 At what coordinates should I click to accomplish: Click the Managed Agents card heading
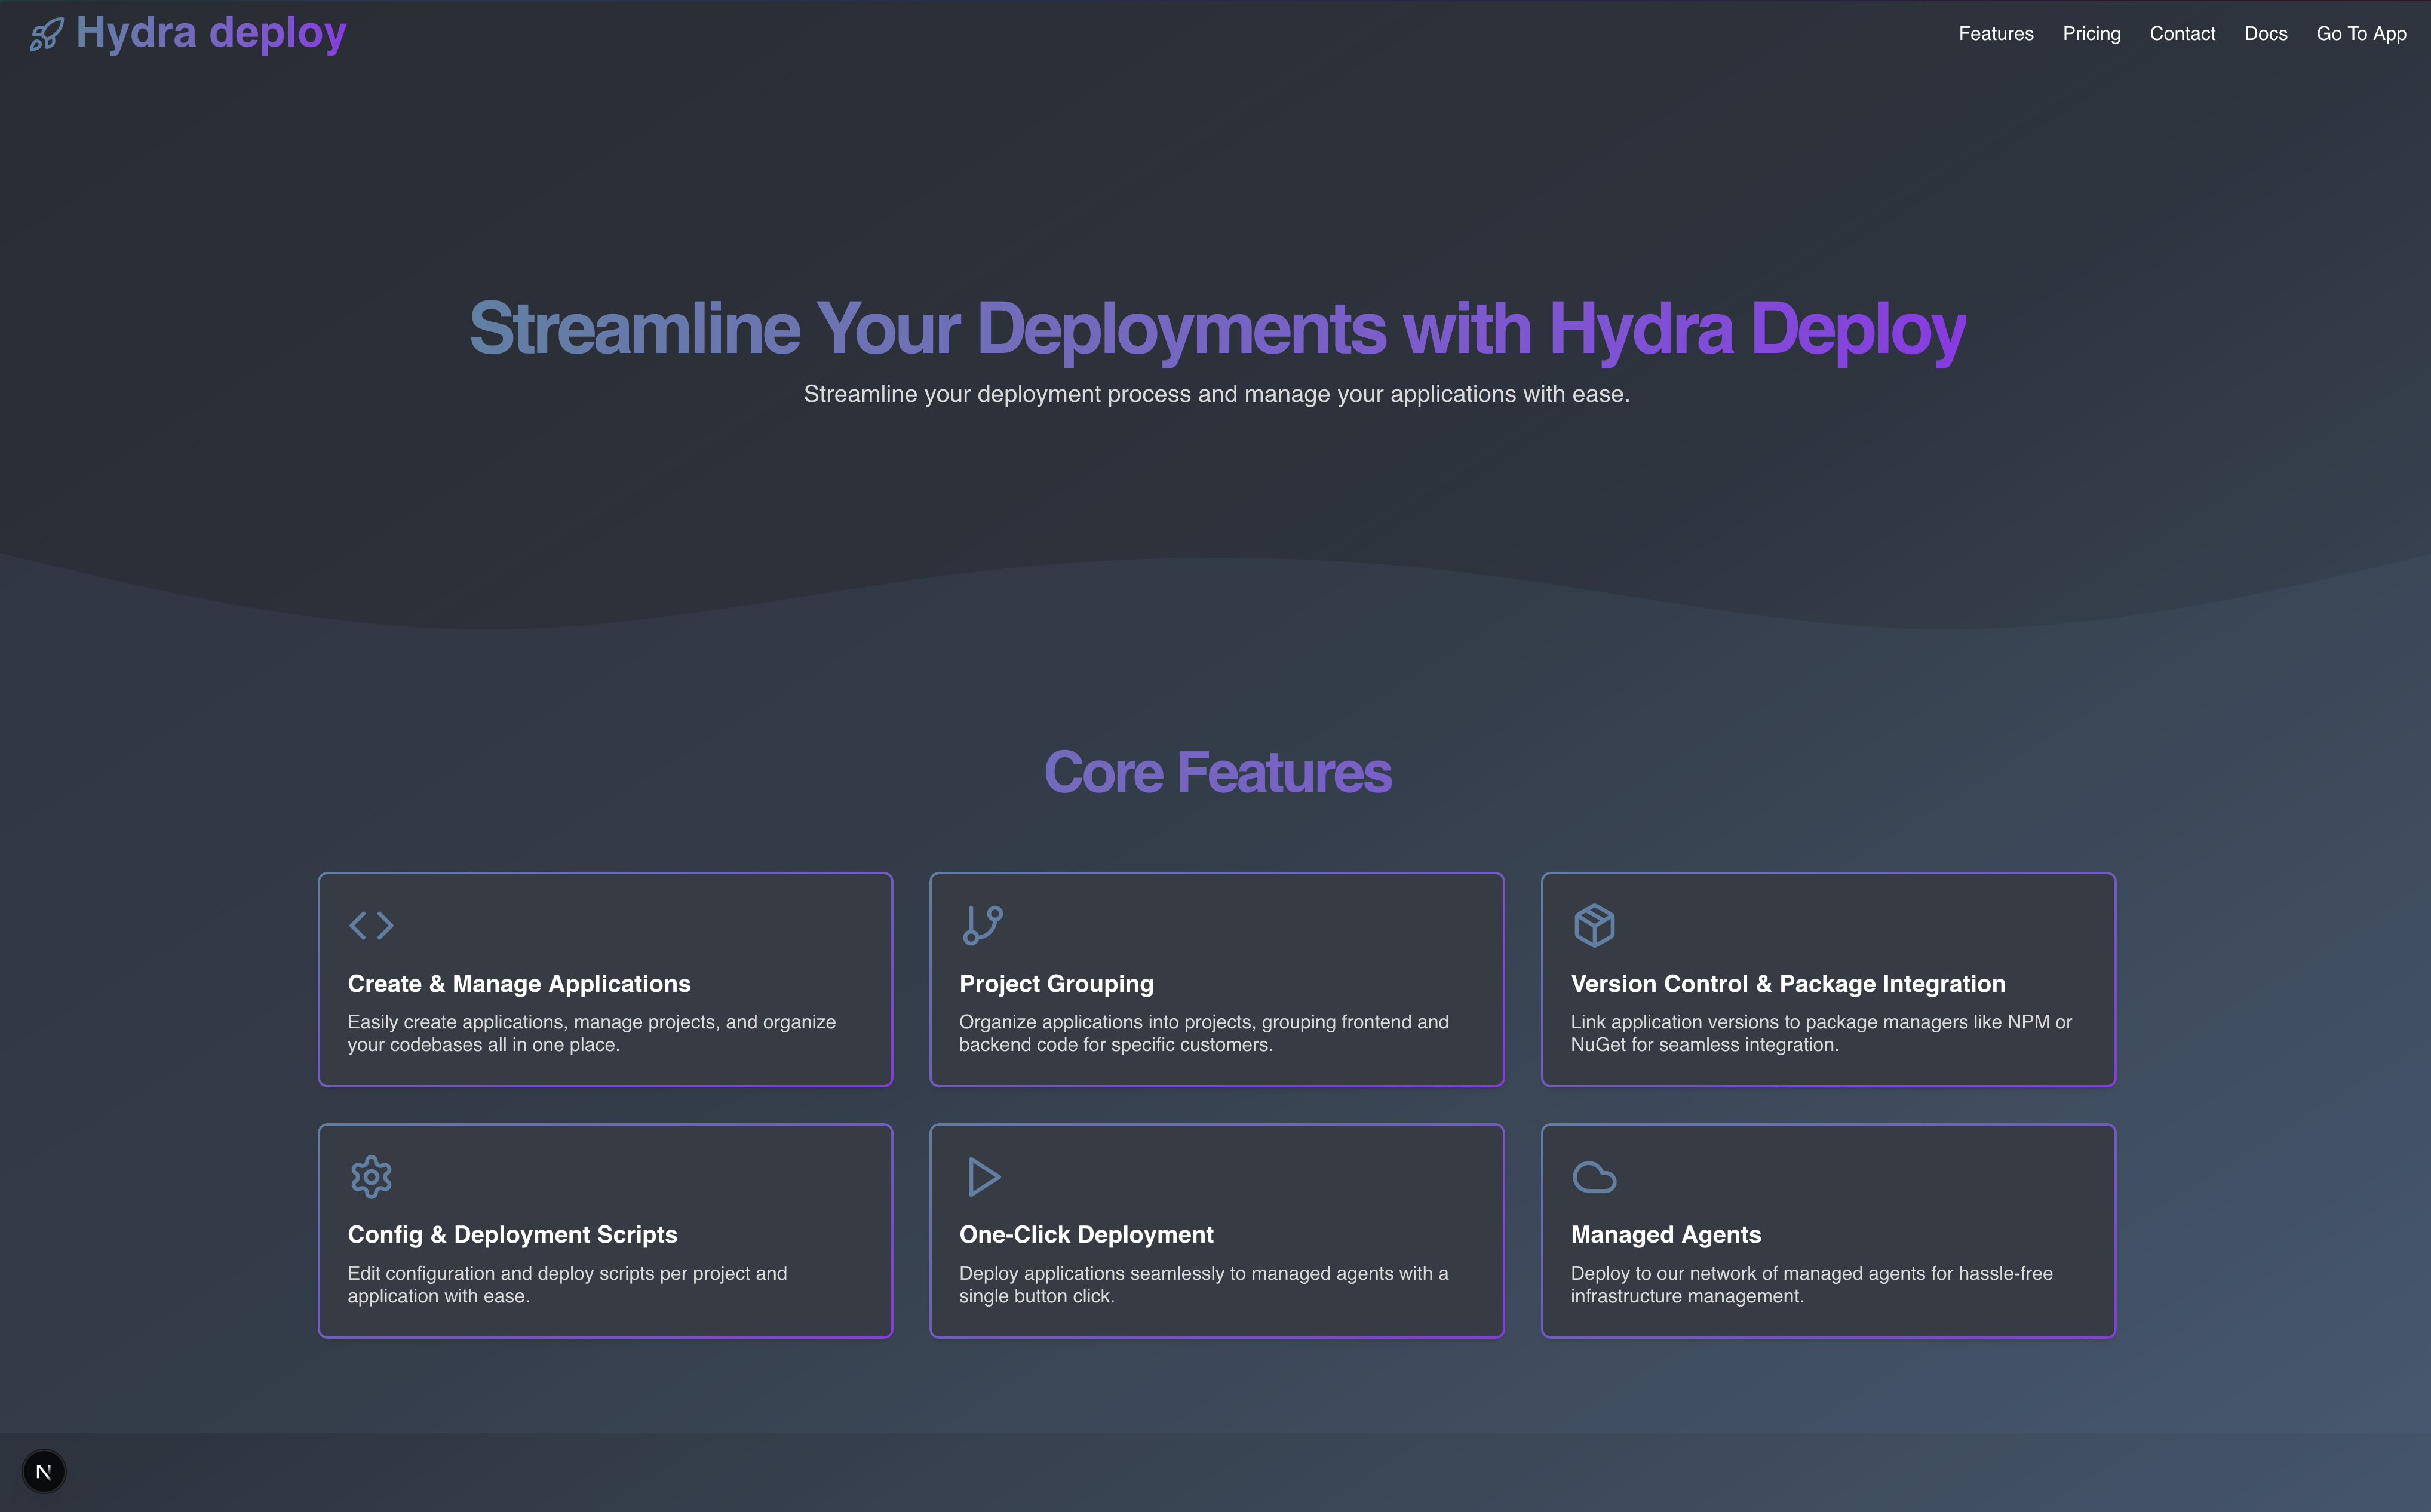pyautogui.click(x=1665, y=1235)
